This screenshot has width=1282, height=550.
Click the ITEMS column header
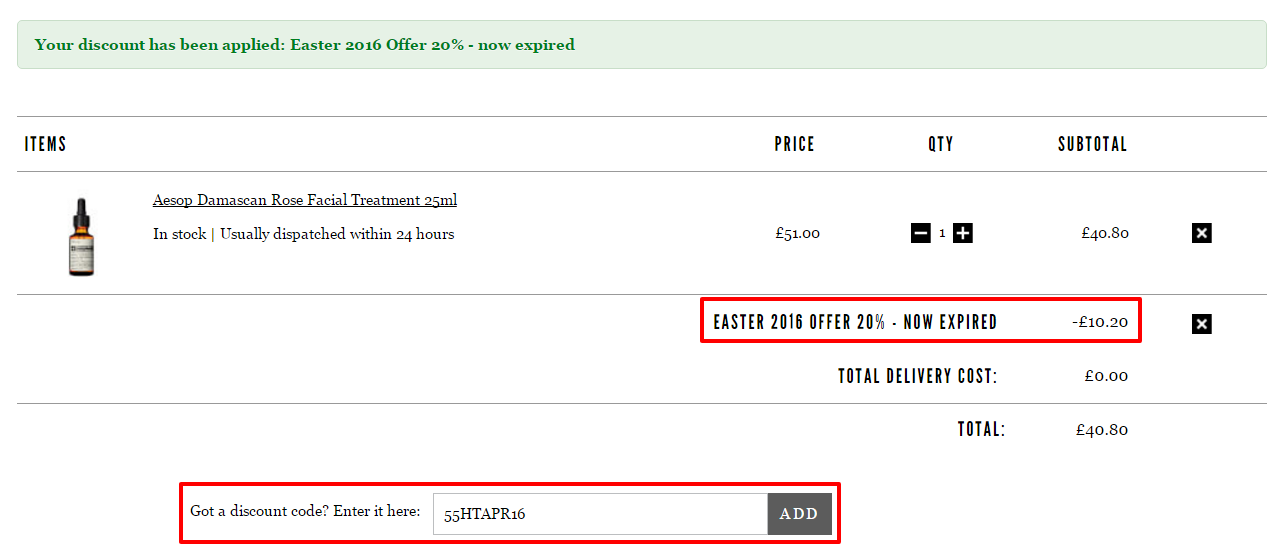pyautogui.click(x=46, y=144)
